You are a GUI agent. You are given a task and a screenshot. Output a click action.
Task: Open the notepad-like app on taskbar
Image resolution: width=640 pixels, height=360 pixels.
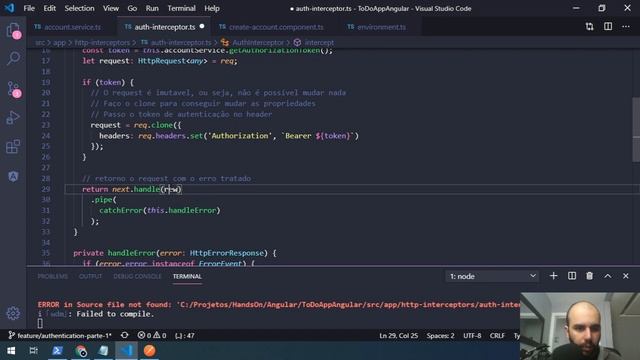(104, 351)
